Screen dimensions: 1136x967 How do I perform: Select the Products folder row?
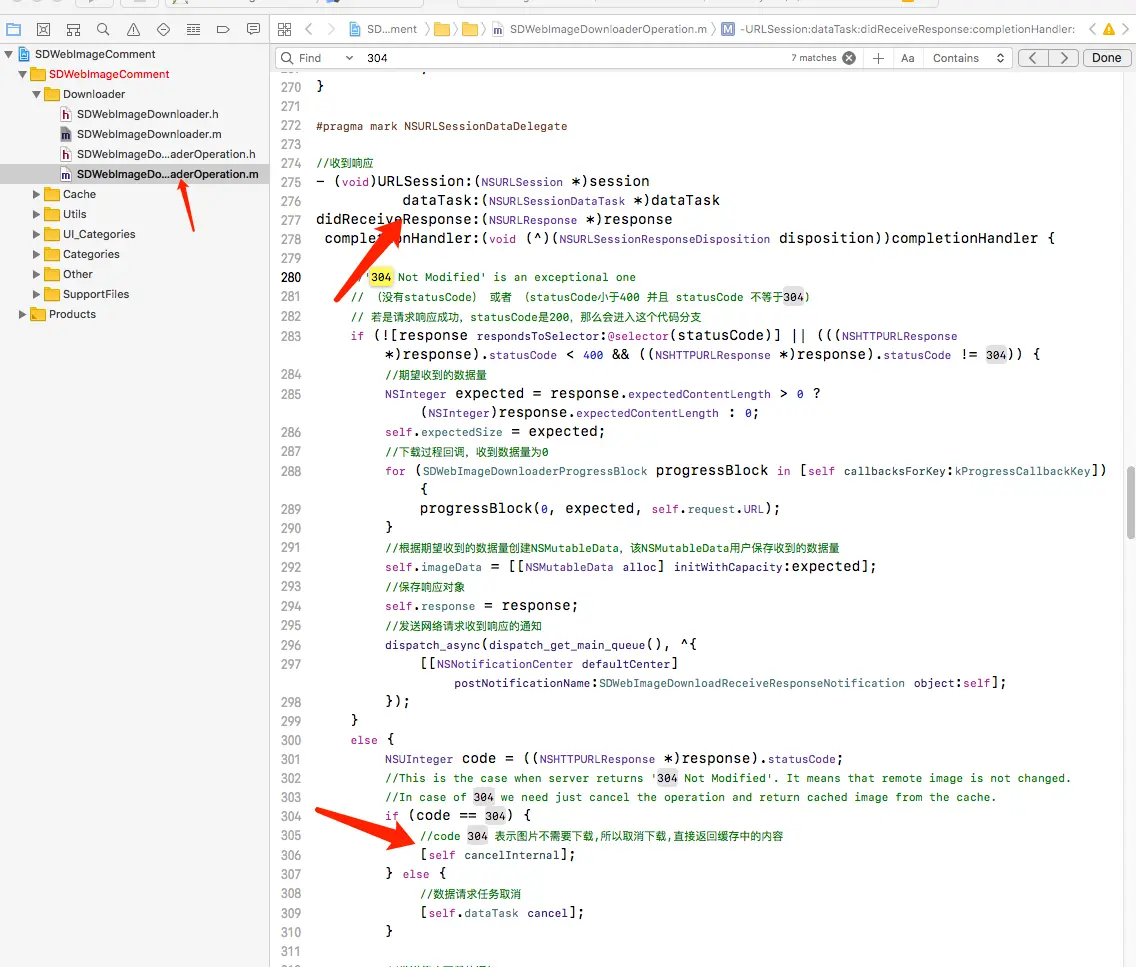tap(134, 314)
